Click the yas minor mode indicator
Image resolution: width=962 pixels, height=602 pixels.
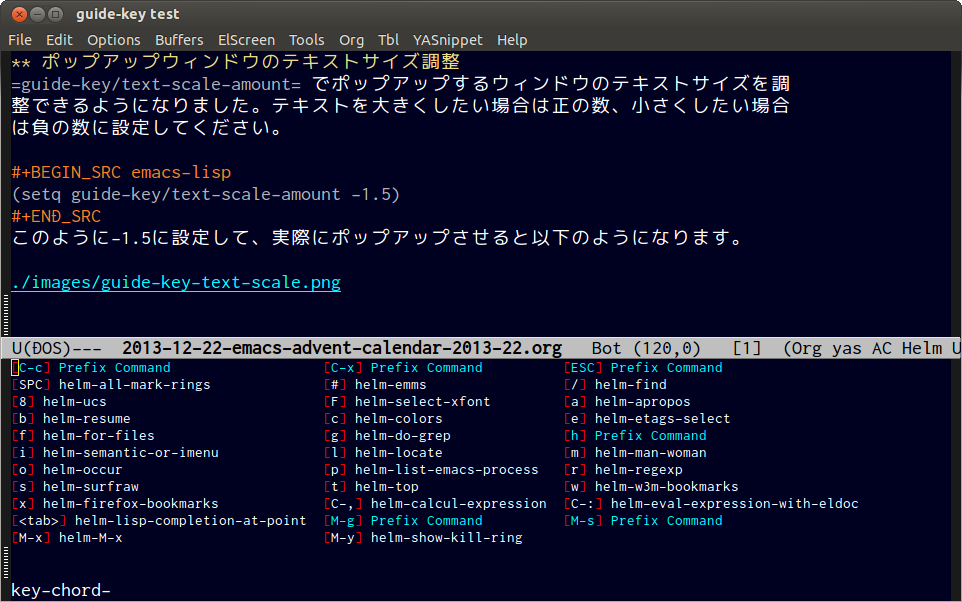(x=847, y=348)
